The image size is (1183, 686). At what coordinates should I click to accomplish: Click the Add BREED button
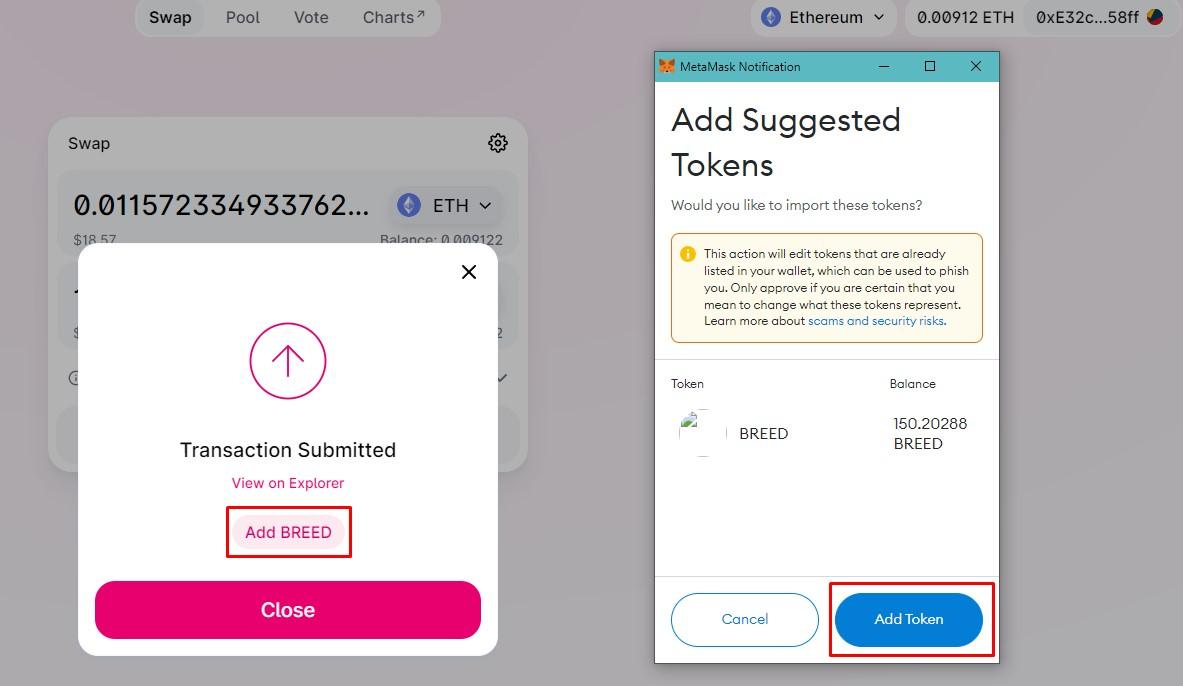[x=288, y=532]
